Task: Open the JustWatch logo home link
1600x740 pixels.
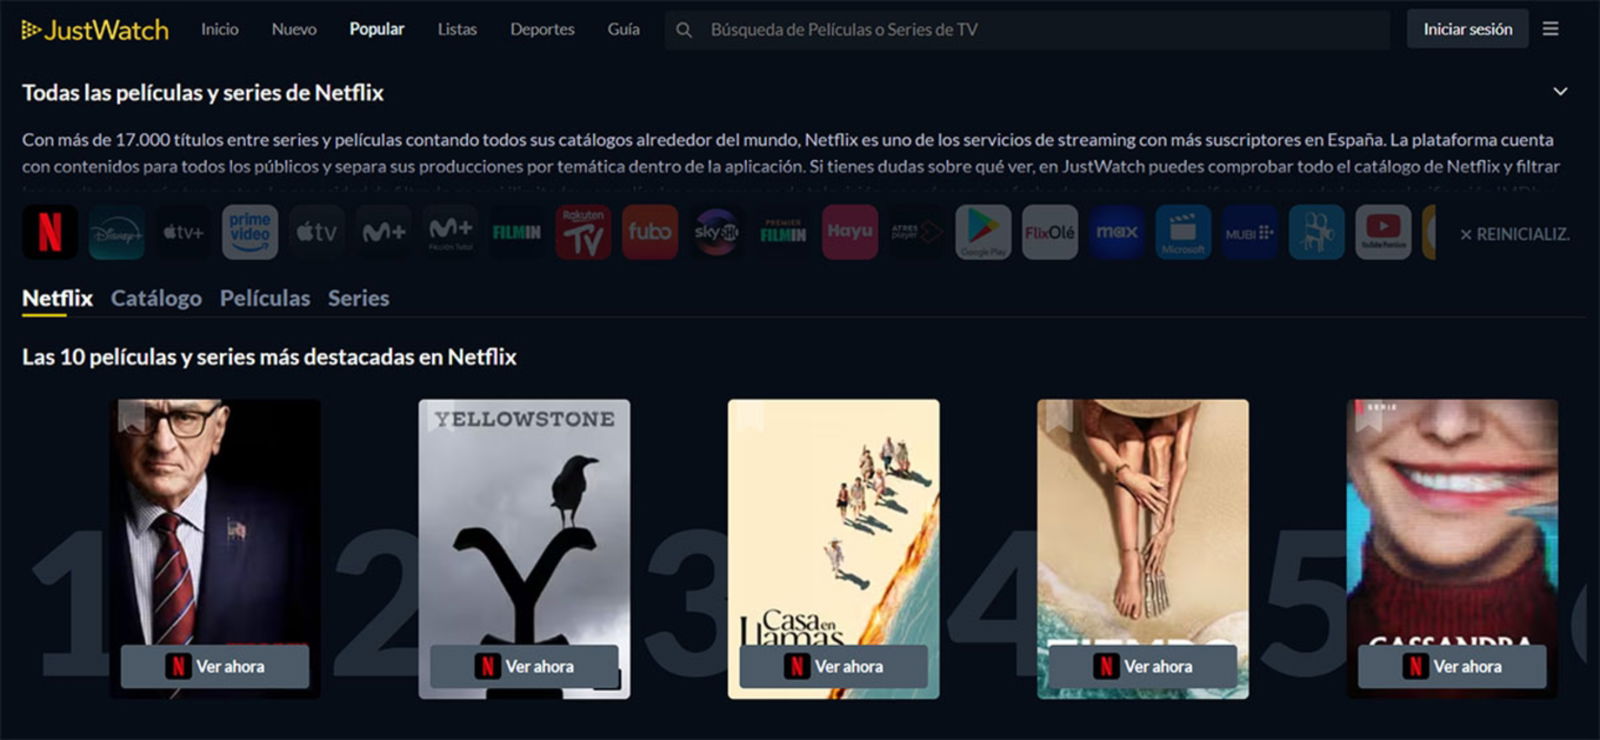Action: 95,30
